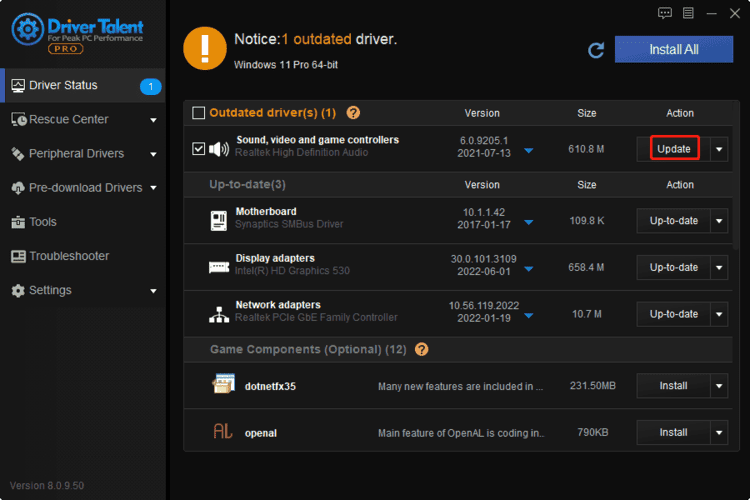Viewport: 750px width, 500px height.
Task: Click the Install All button
Action: coord(673,49)
